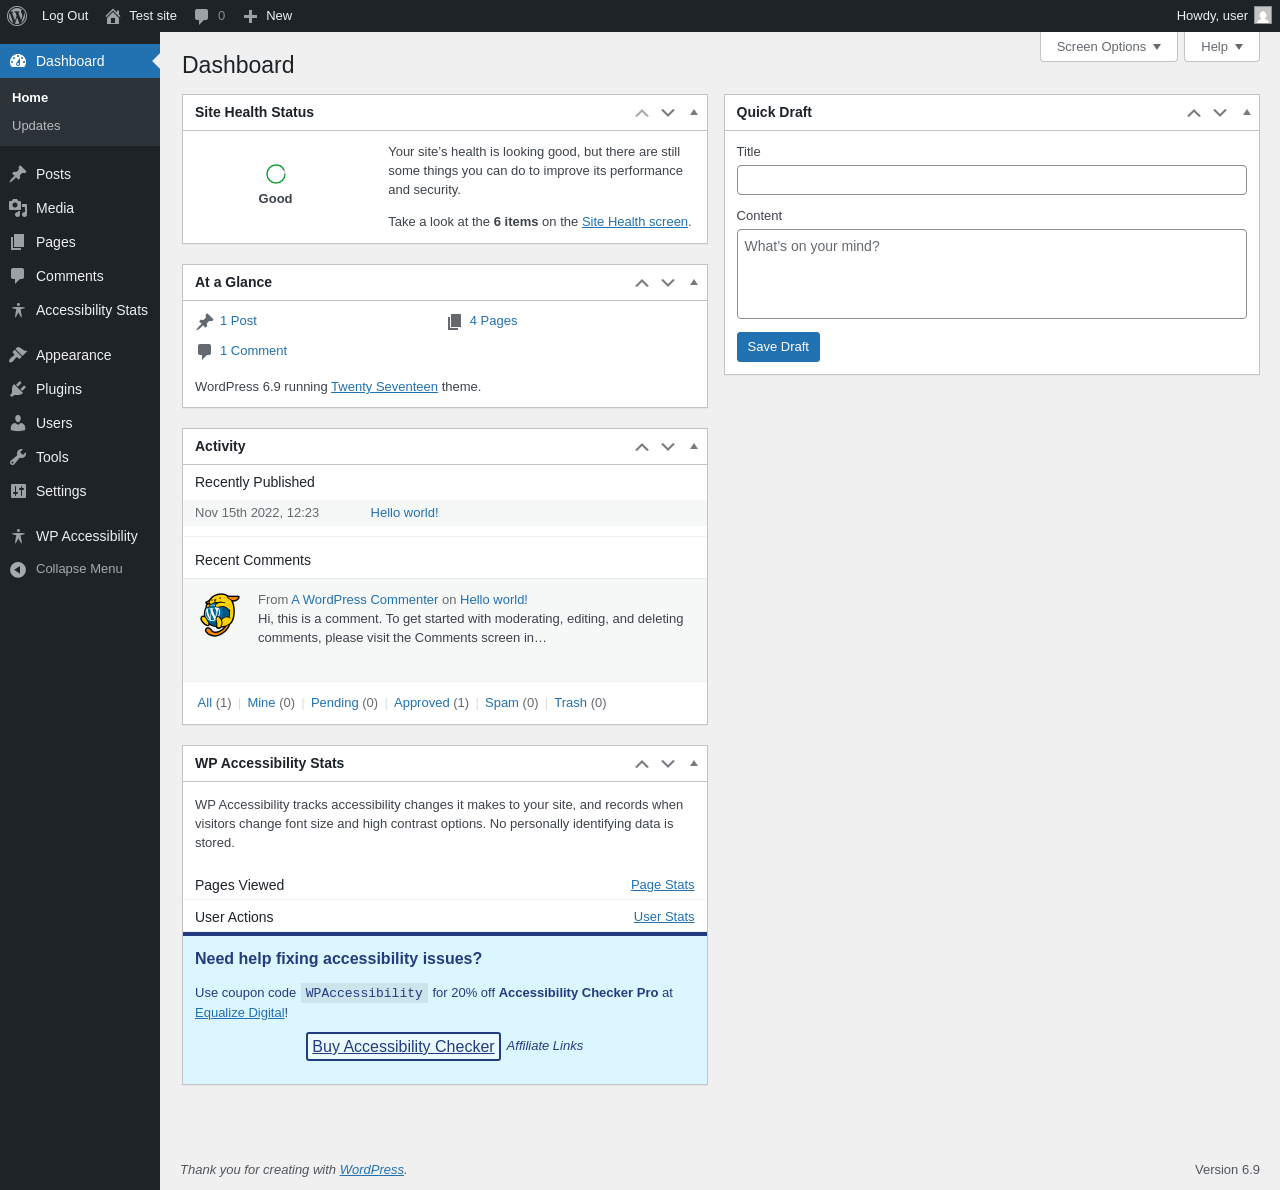Open the Twenty Seventeen theme link
This screenshot has width=1280, height=1190.
384,387
